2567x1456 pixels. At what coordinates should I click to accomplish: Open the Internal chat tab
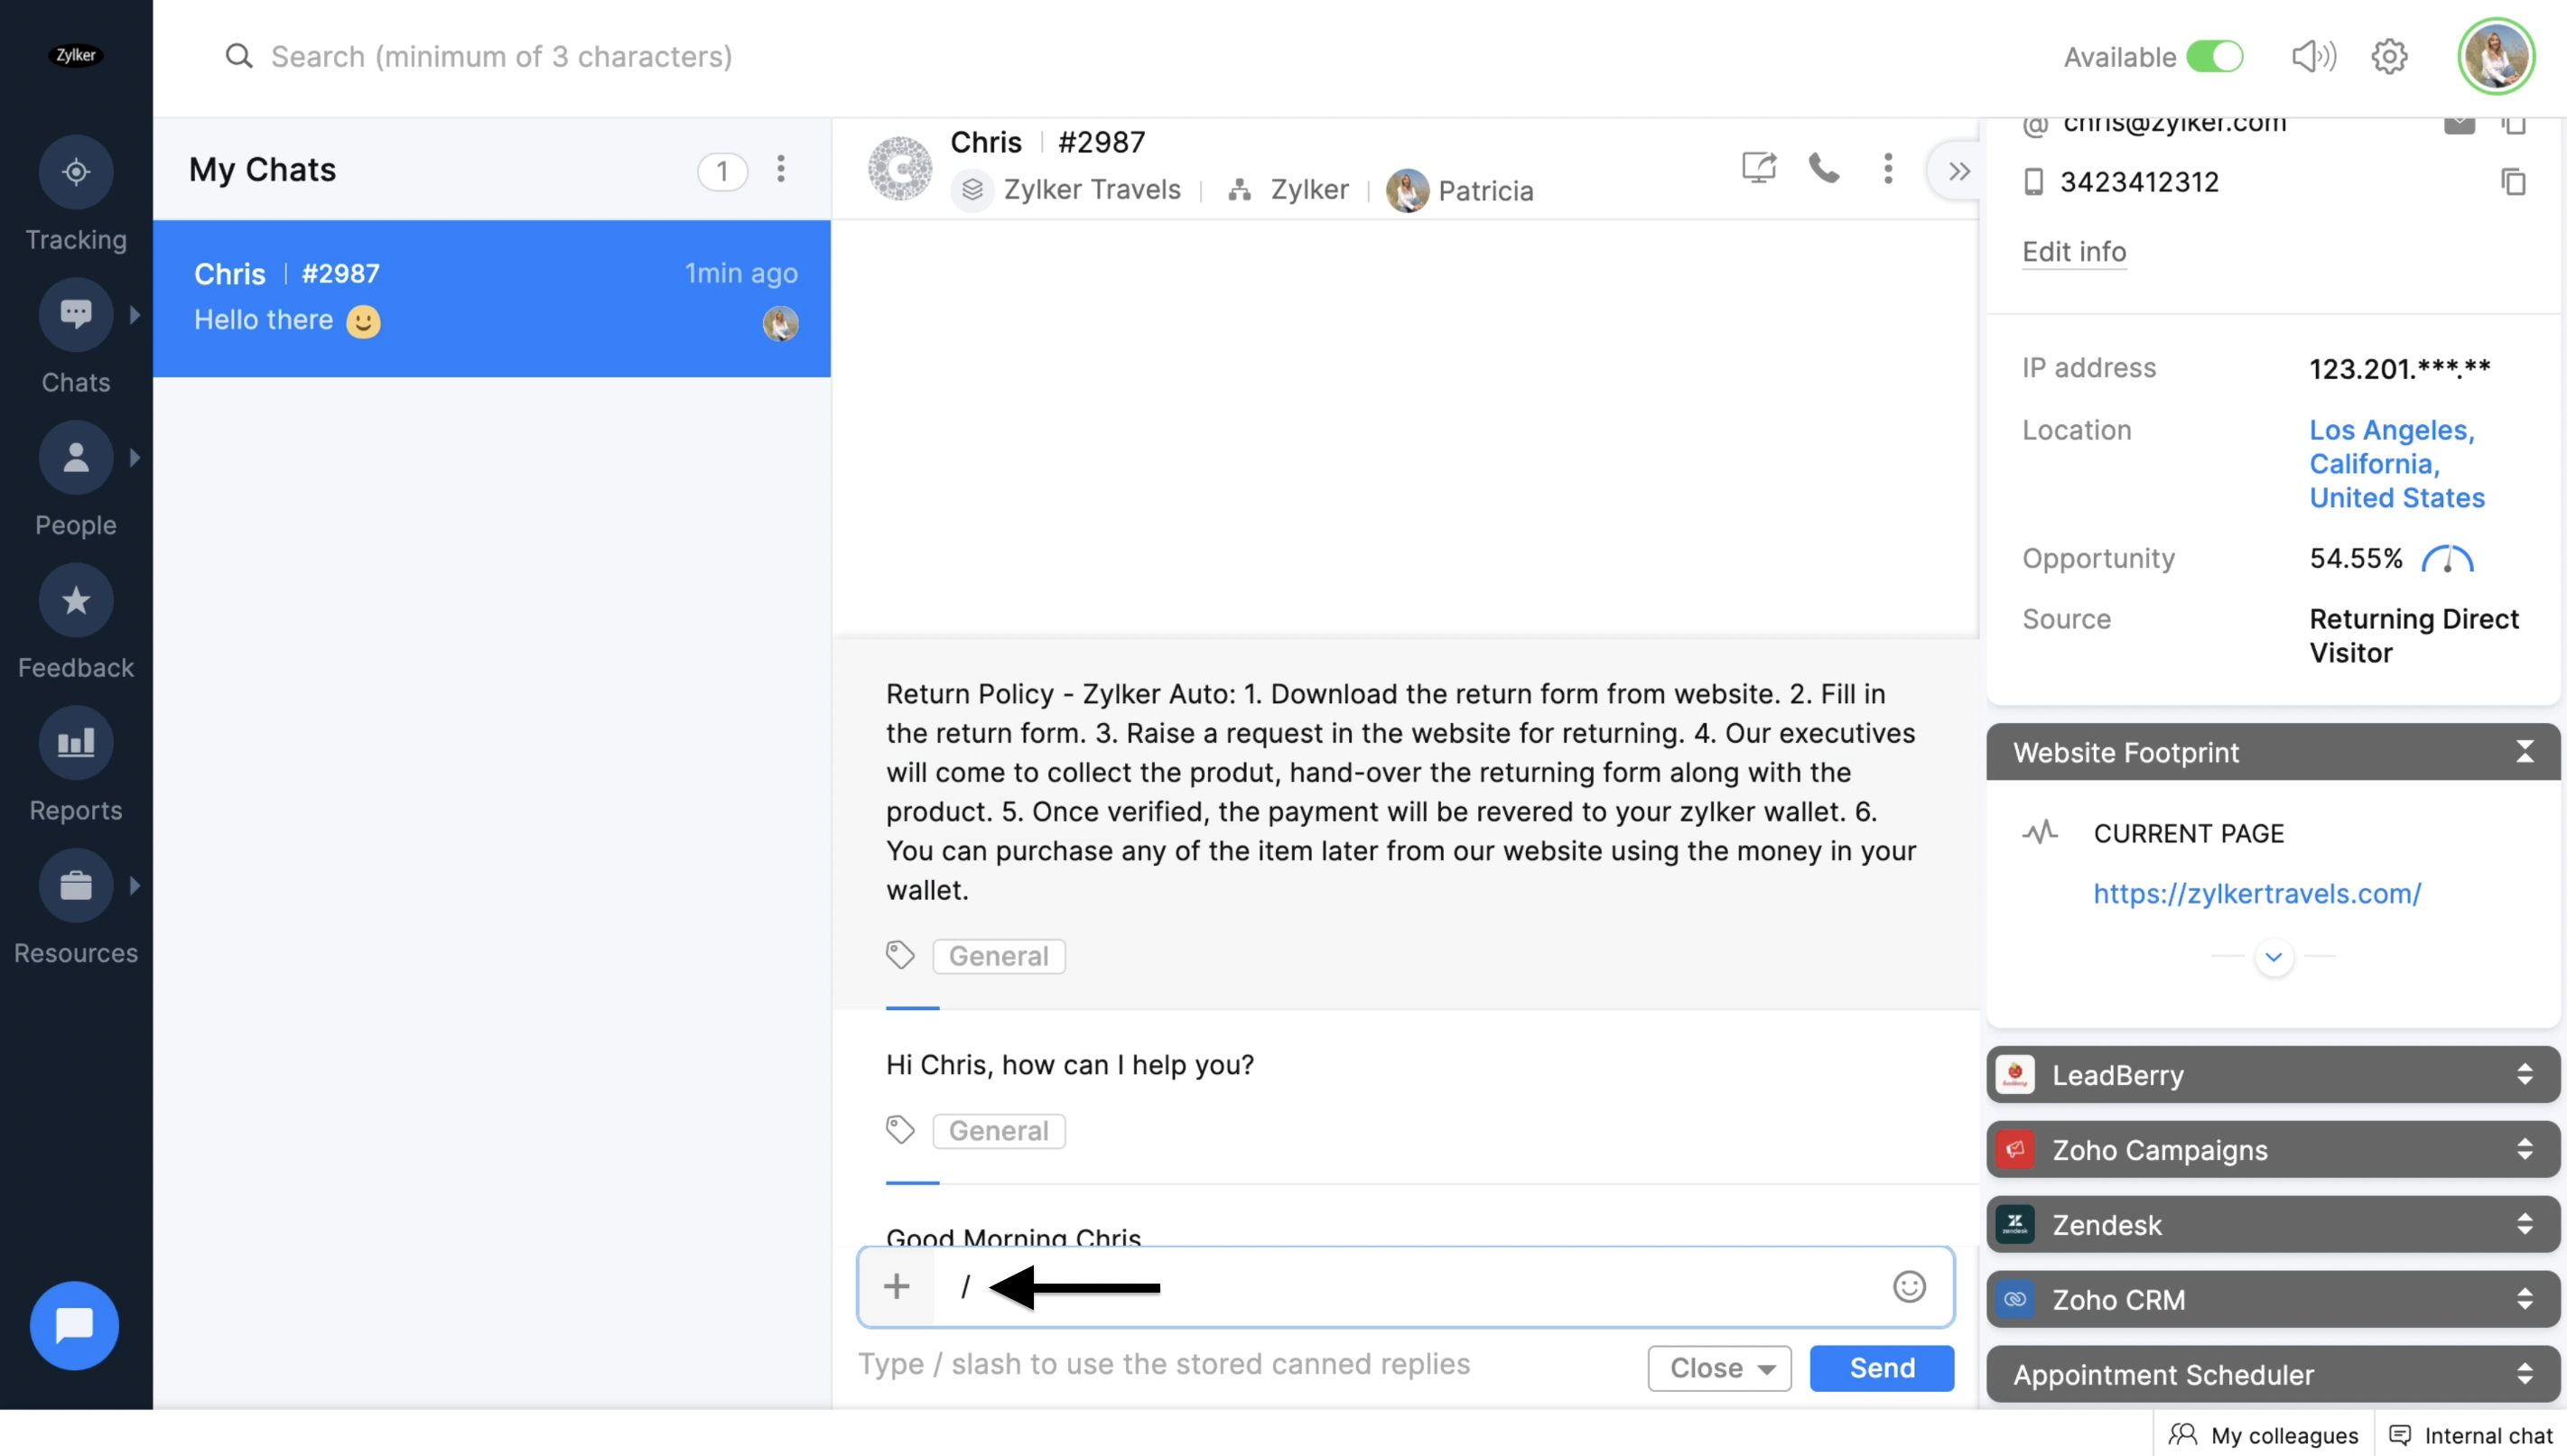click(2471, 1435)
